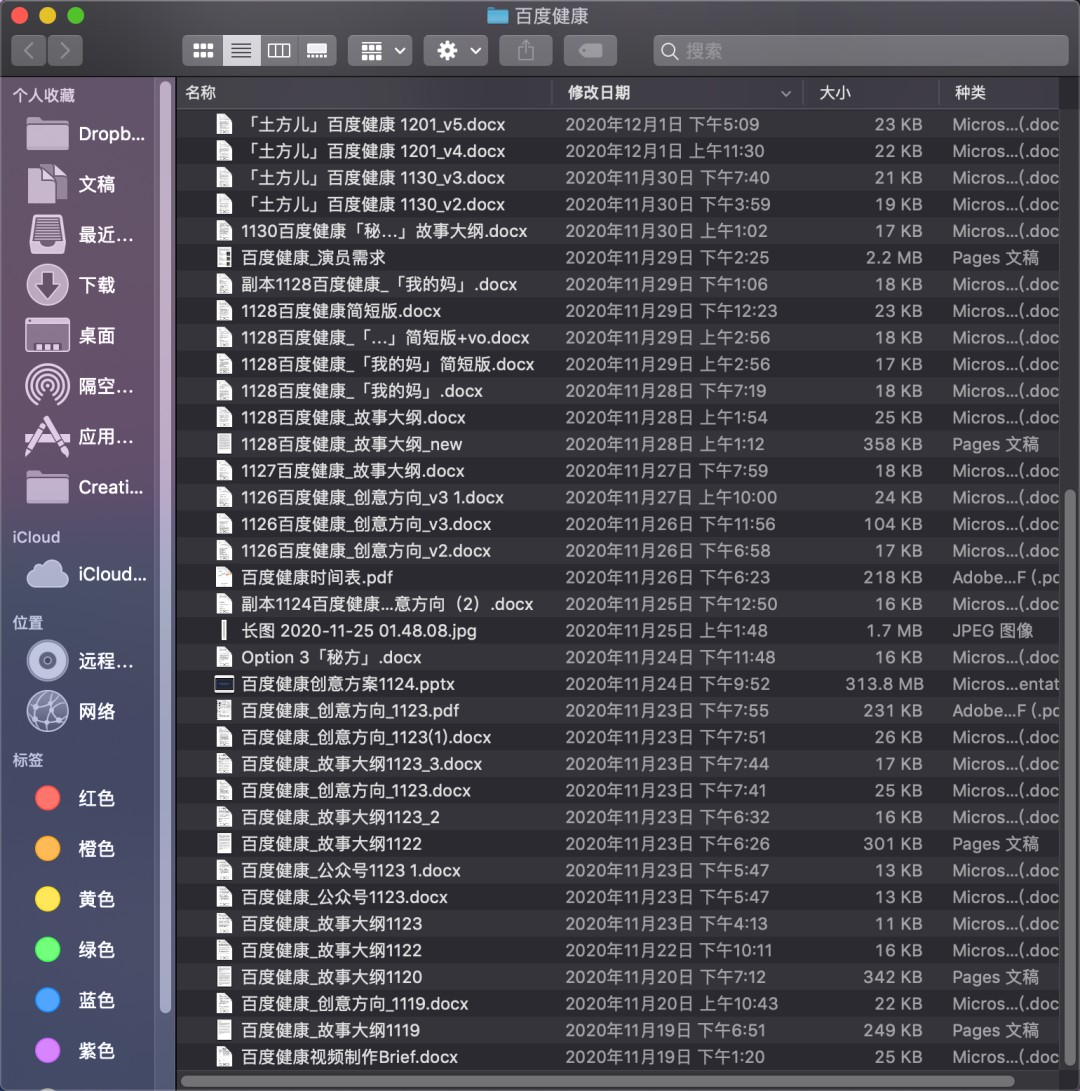Select file 「土方儿」百度健康 1201_v4.docx
The width and height of the screenshot is (1080, 1091).
[618, 151]
